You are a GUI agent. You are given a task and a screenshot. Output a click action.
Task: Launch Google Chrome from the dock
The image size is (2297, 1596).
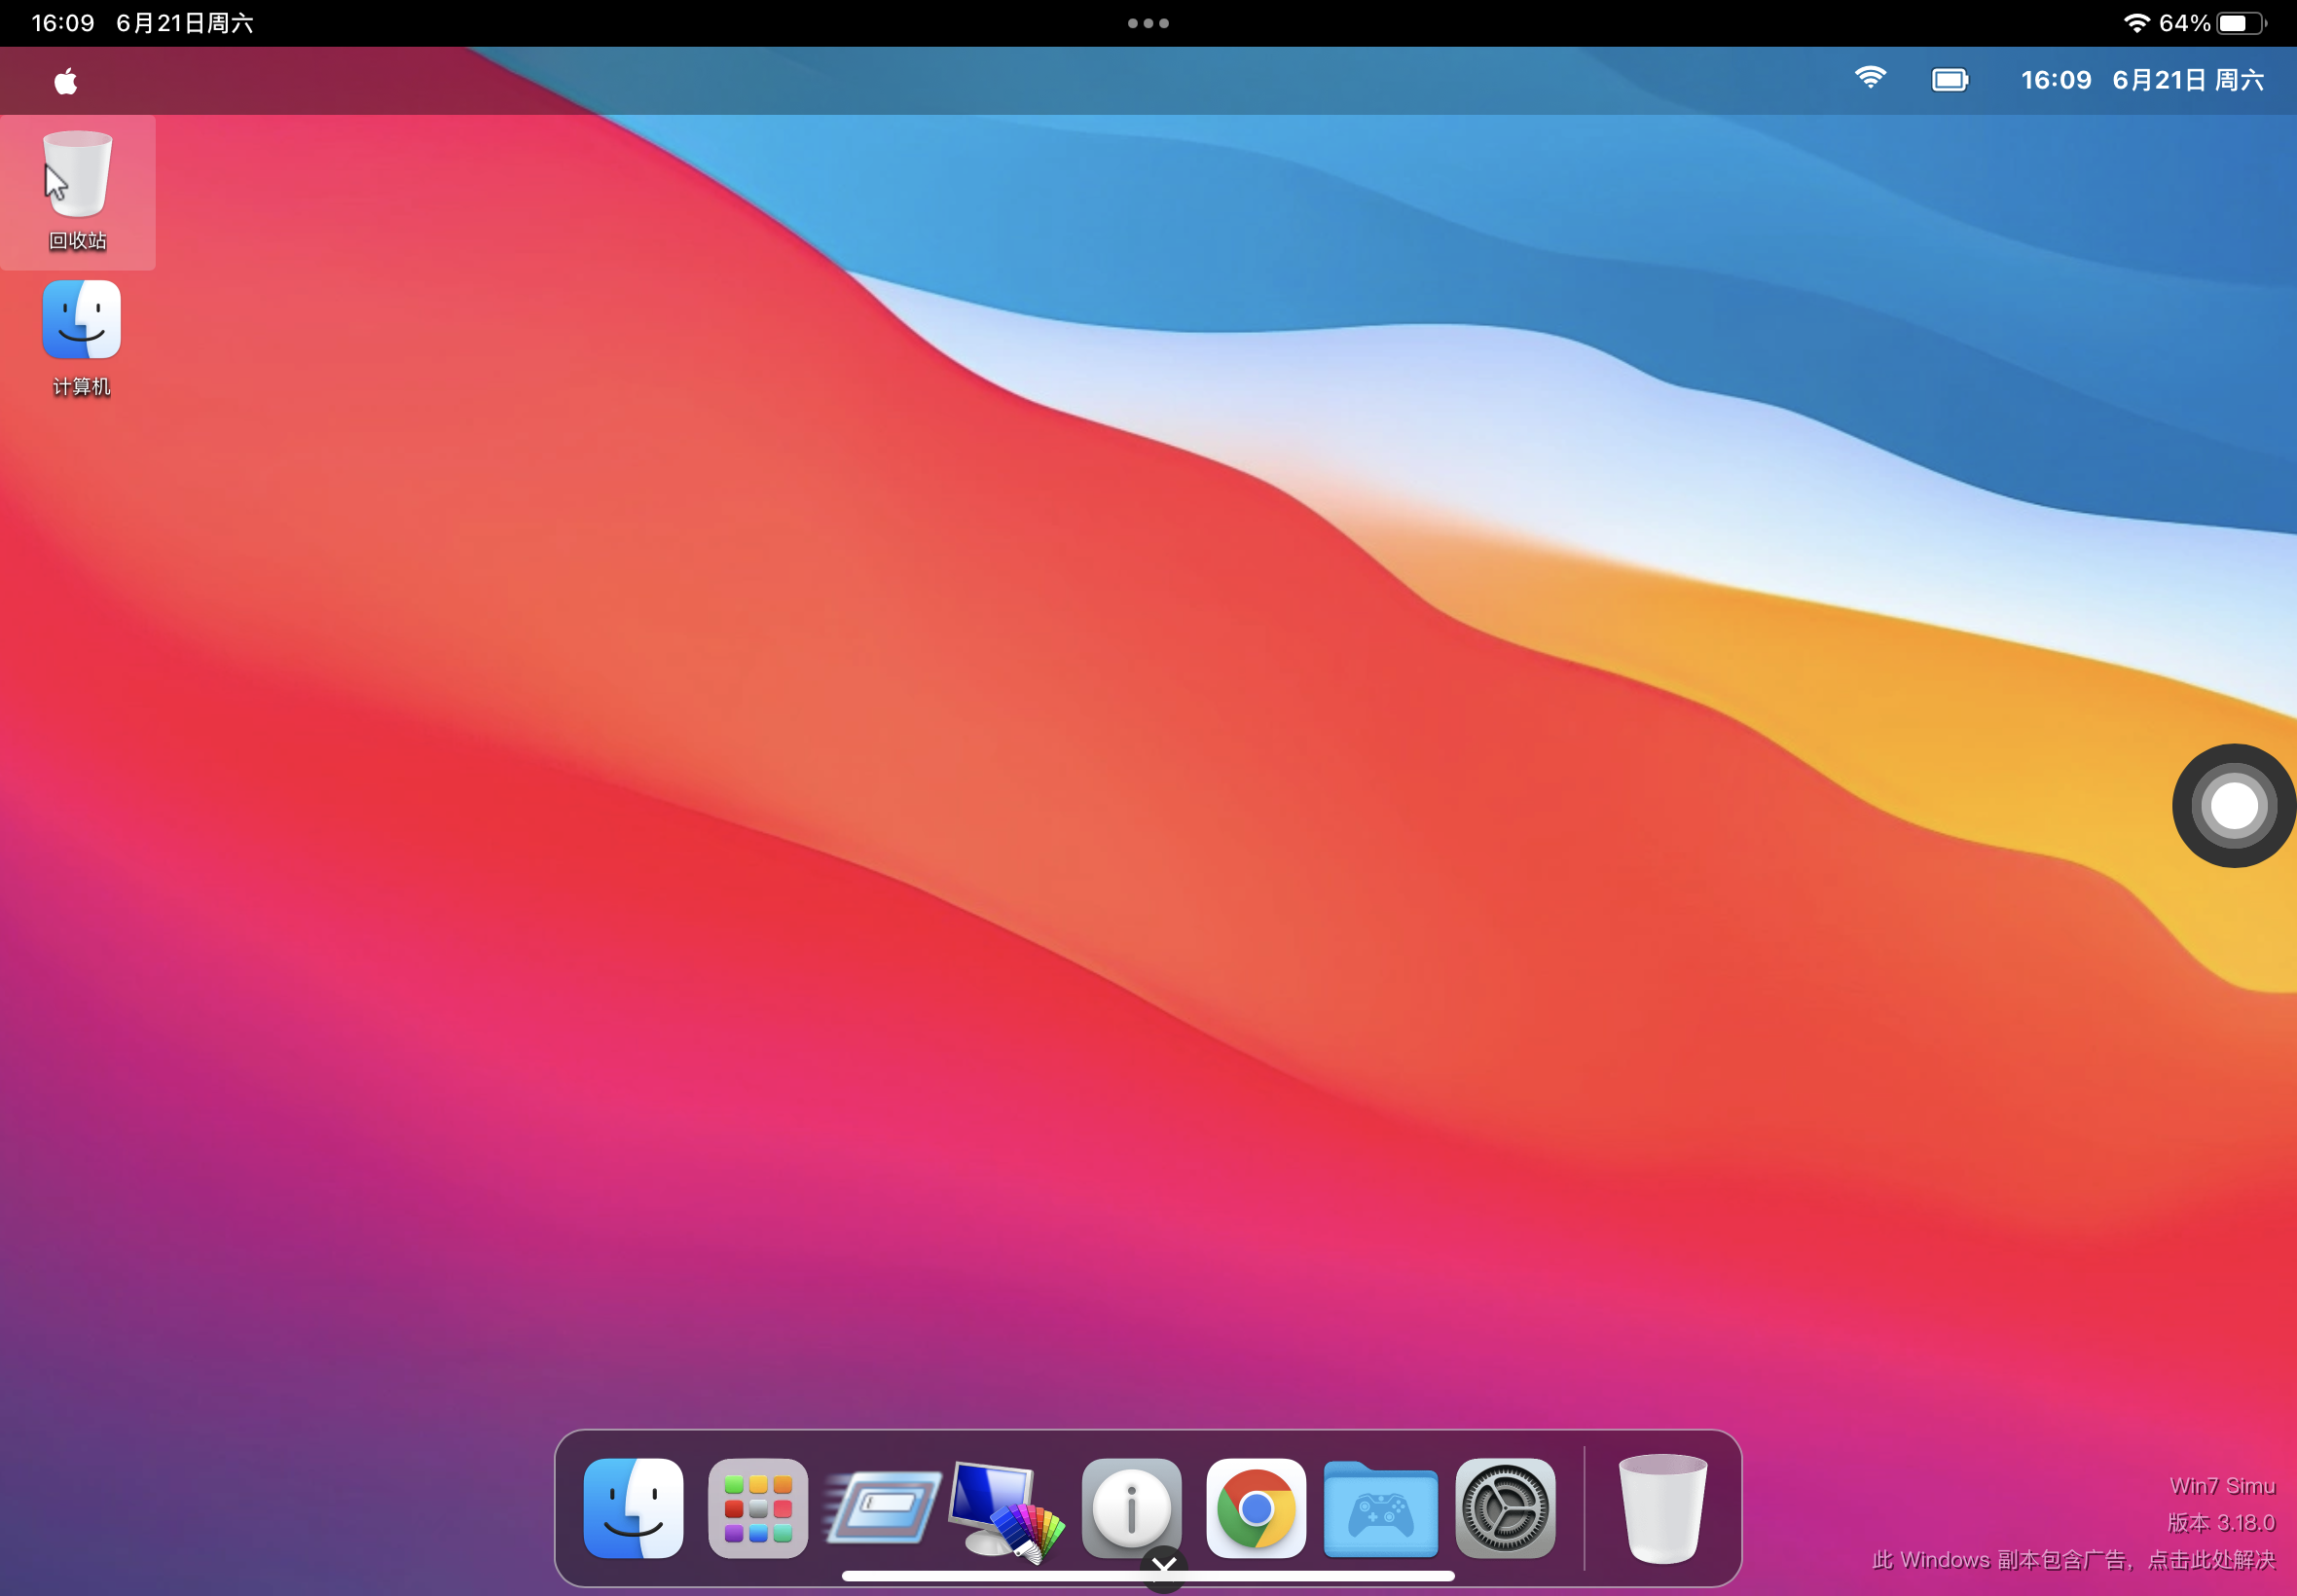tap(1256, 1507)
